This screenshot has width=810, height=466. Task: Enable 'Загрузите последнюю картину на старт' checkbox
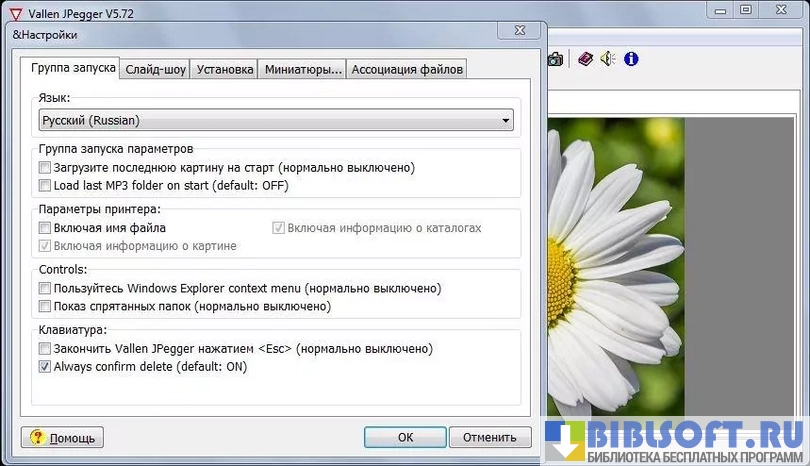tap(44, 168)
